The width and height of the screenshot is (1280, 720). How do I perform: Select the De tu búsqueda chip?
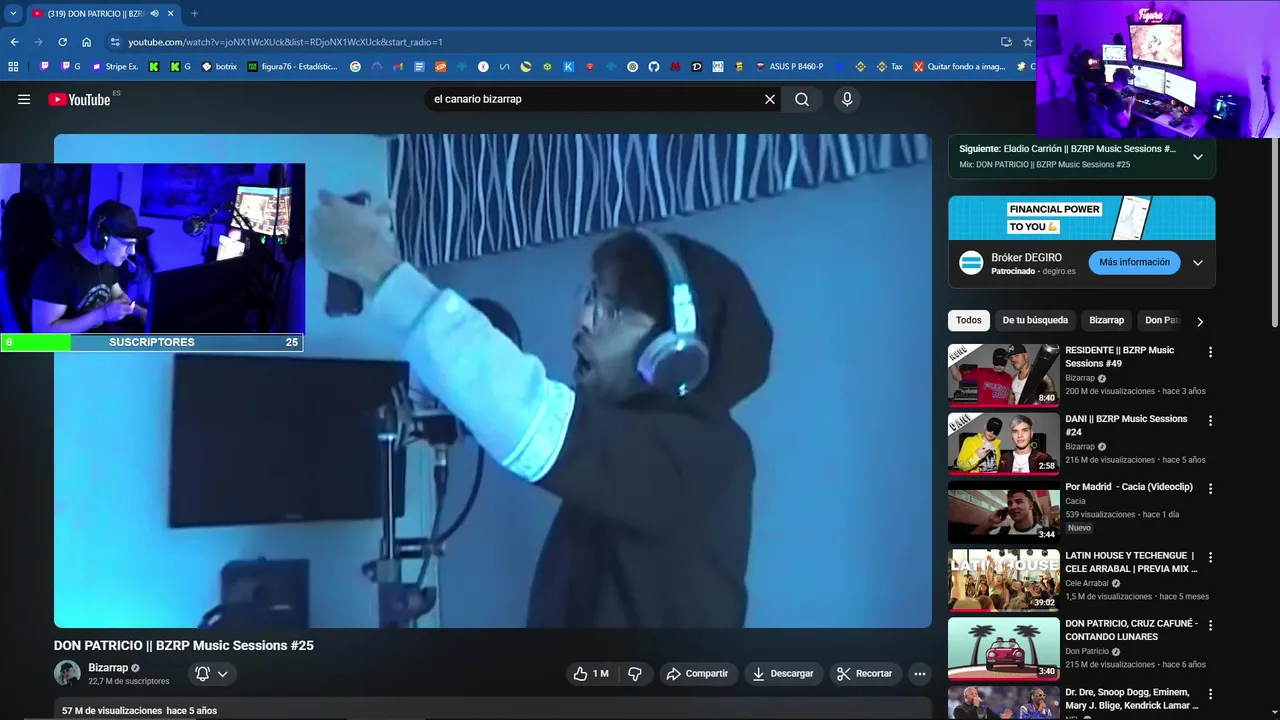(x=1035, y=320)
